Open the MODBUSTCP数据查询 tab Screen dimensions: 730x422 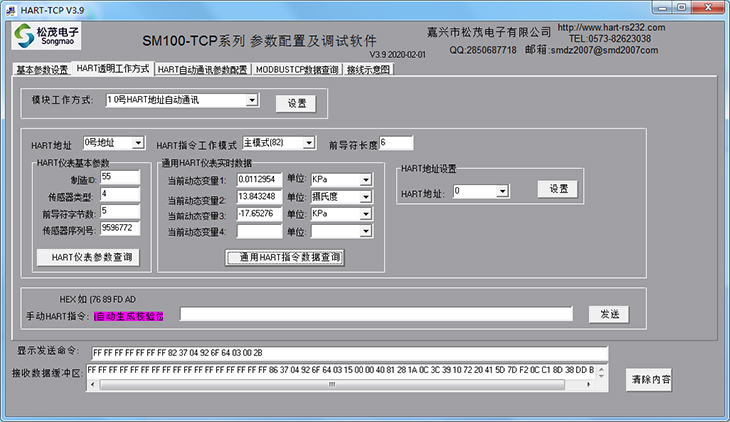point(297,70)
